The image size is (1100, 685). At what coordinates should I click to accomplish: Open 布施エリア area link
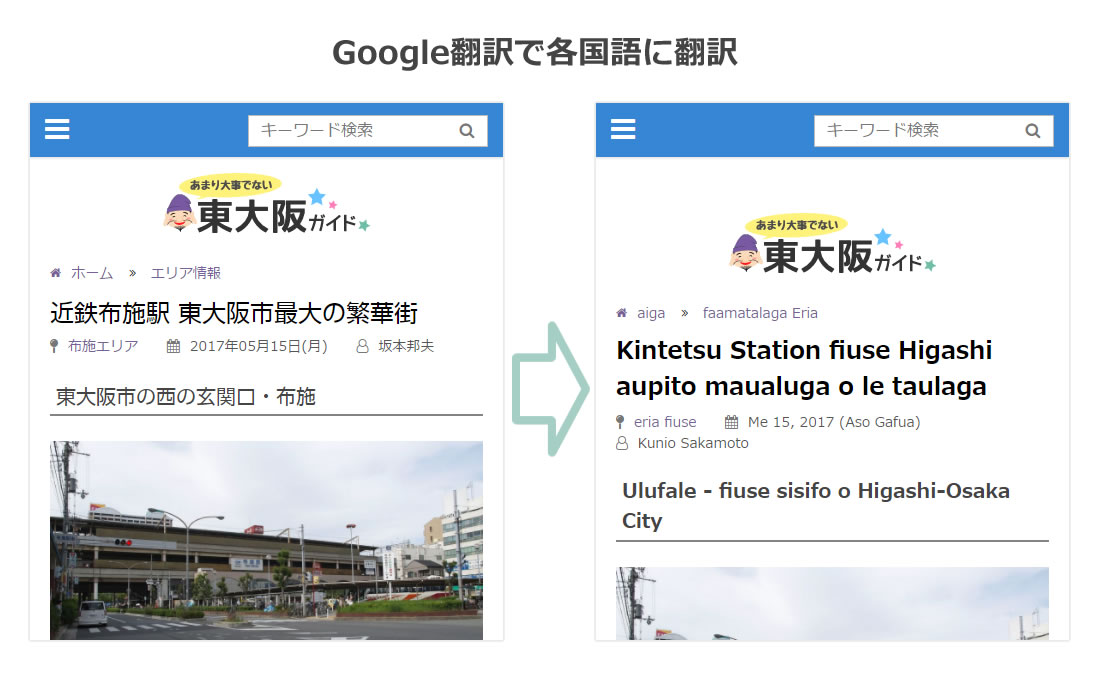pos(103,346)
